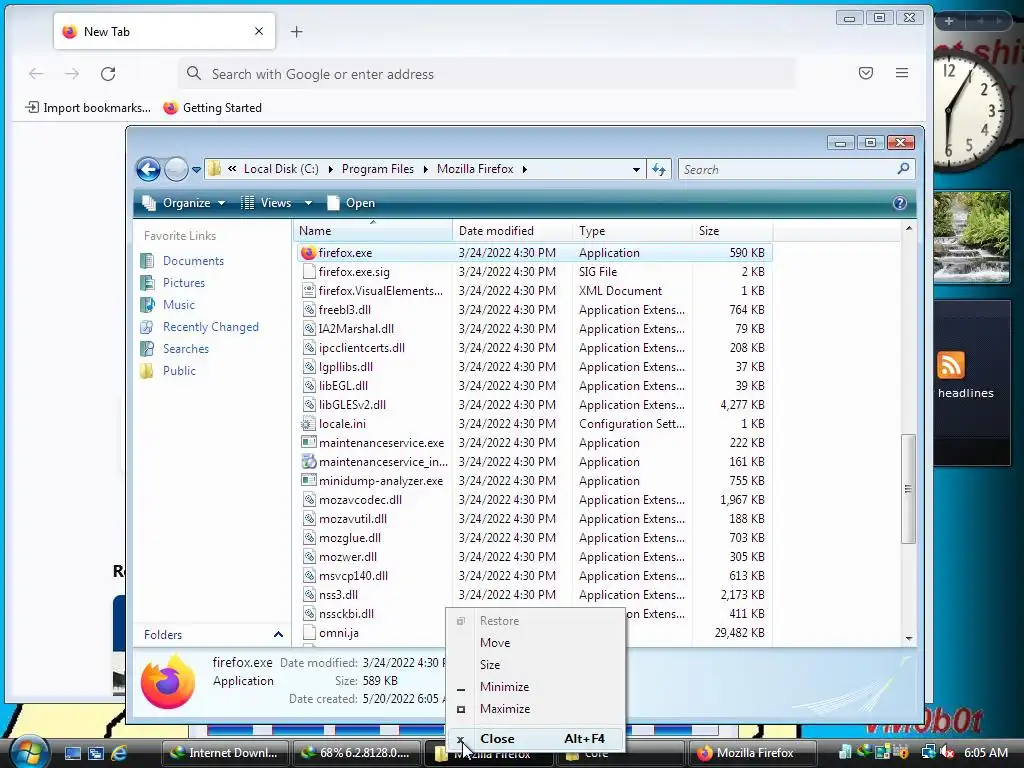Viewport: 1024px width, 768px height.
Task: Sort by the Name column header
Action: point(373,231)
